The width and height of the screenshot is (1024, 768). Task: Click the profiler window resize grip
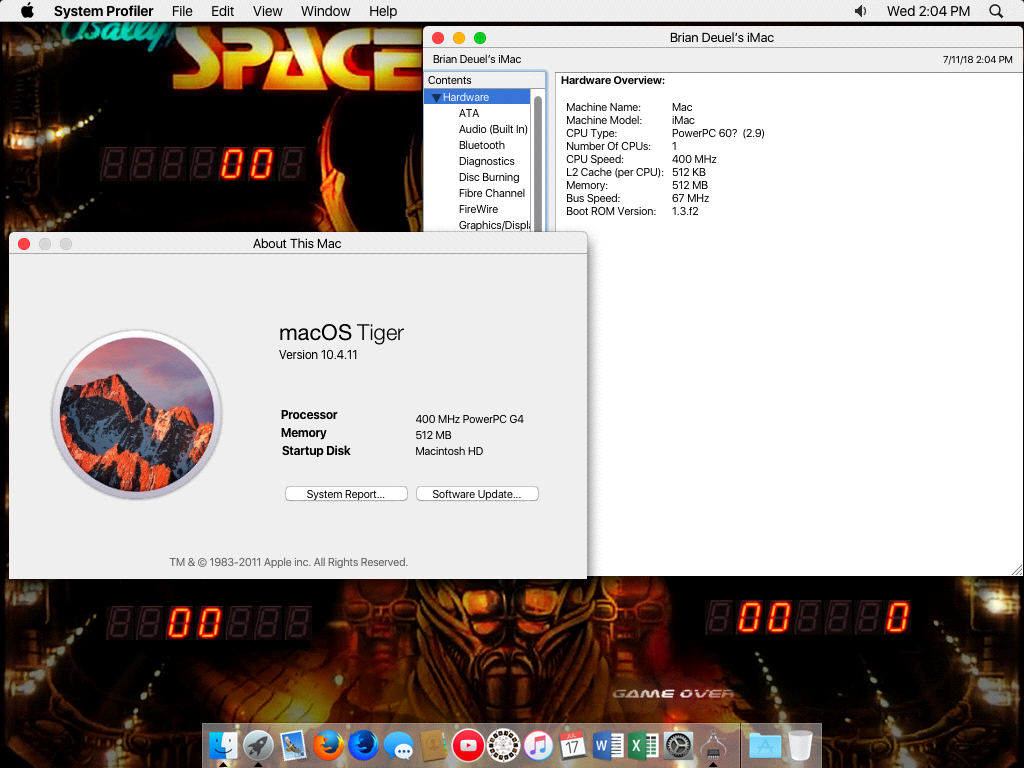[1017, 569]
